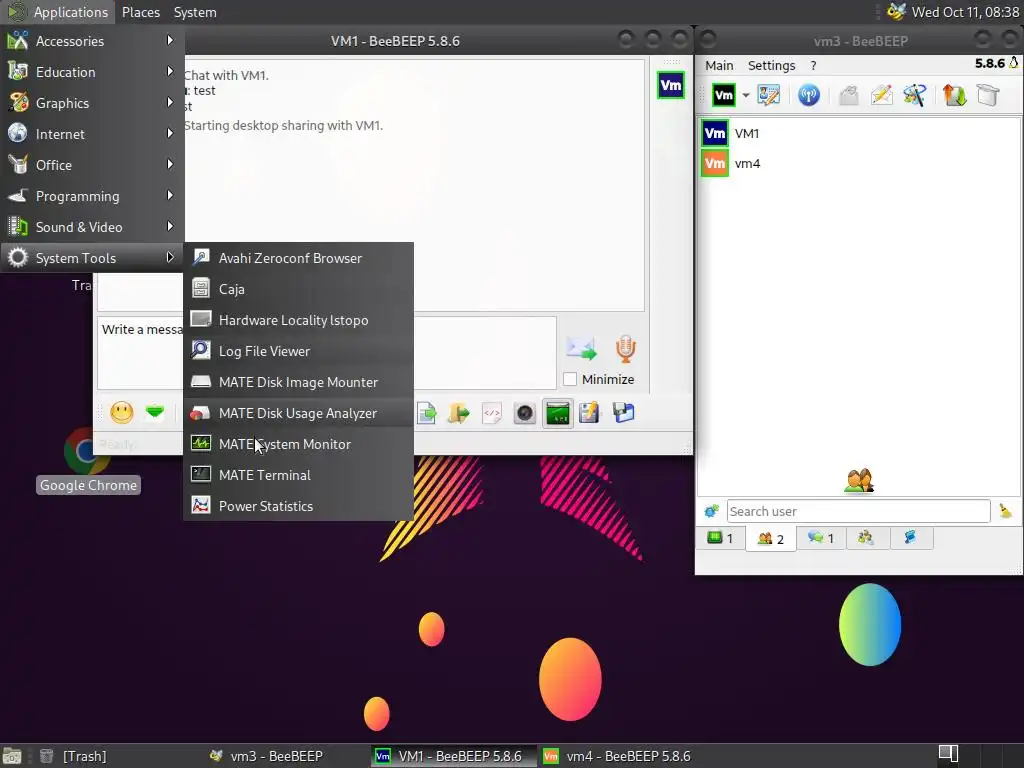Open Hardware Locality lstopo
The image size is (1024, 768).
(298, 320)
